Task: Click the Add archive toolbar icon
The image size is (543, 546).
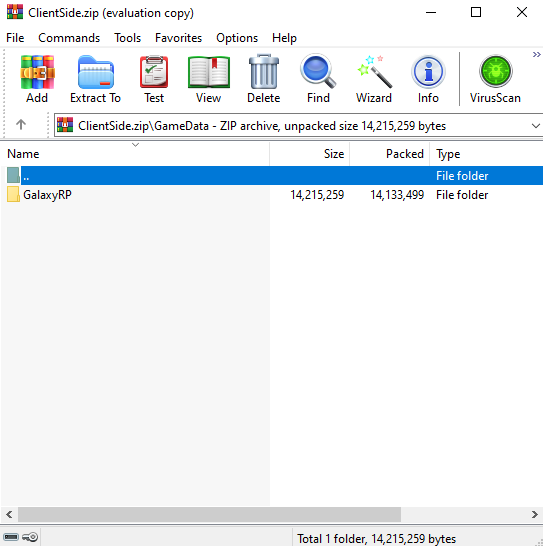Action: (37, 79)
